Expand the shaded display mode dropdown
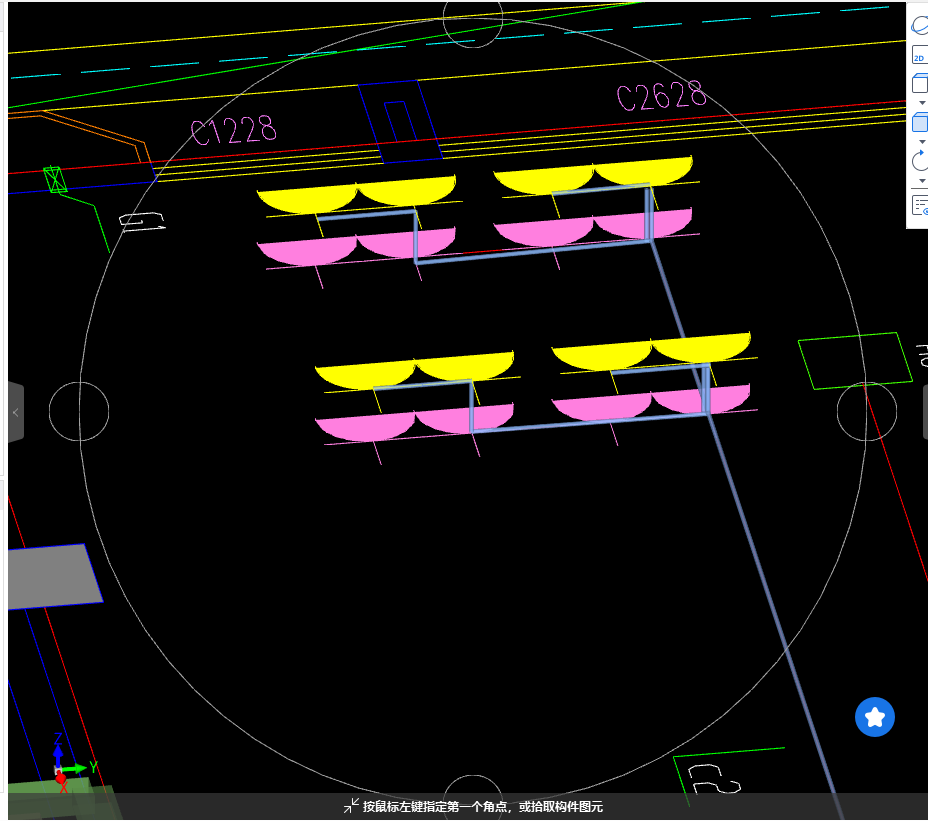928x821 pixels. tap(922, 142)
